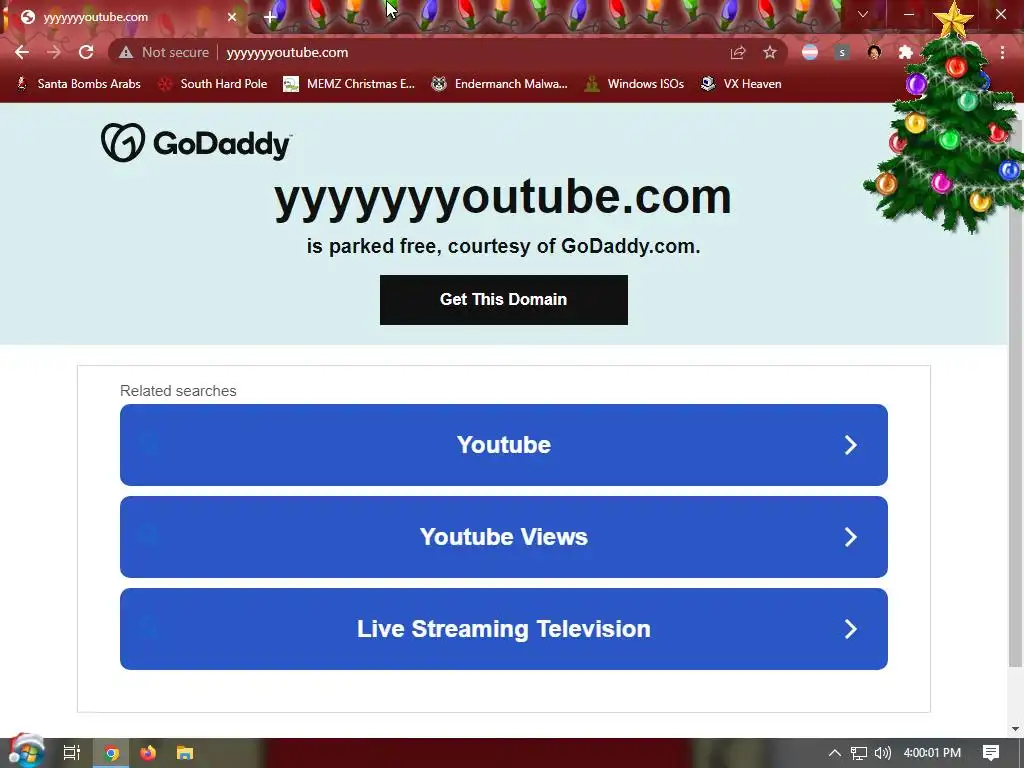This screenshot has height=768, width=1024.
Task: Open the Endermanch Malwa... bookmark
Action: coord(499,84)
